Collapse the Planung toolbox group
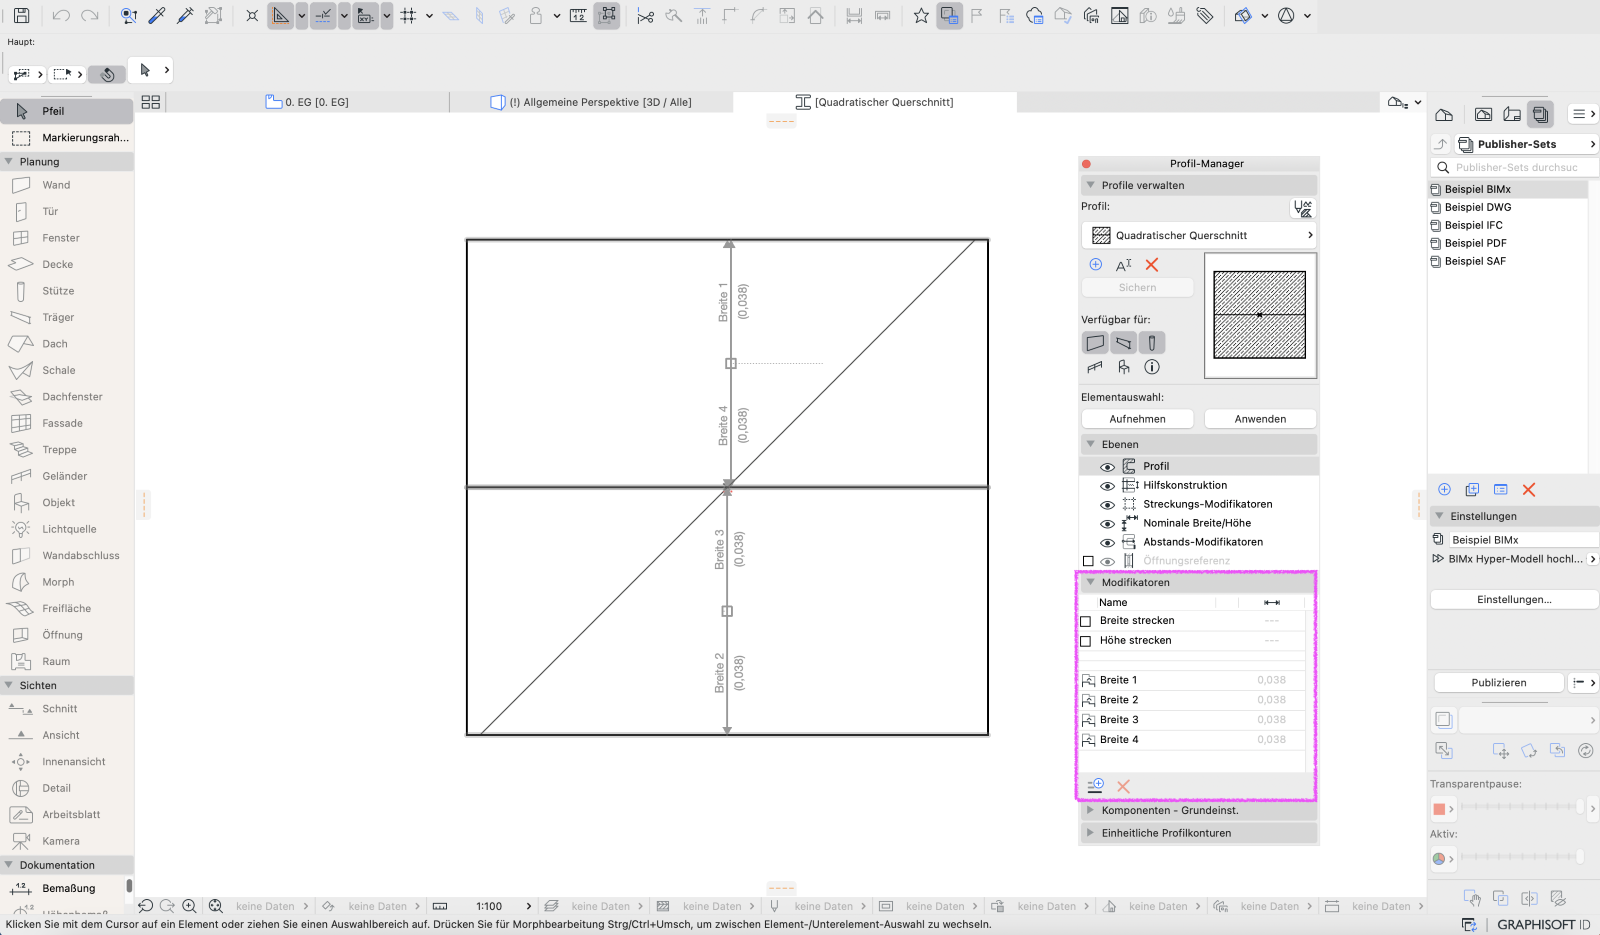This screenshot has width=1600, height=935. pyautogui.click(x=9, y=161)
